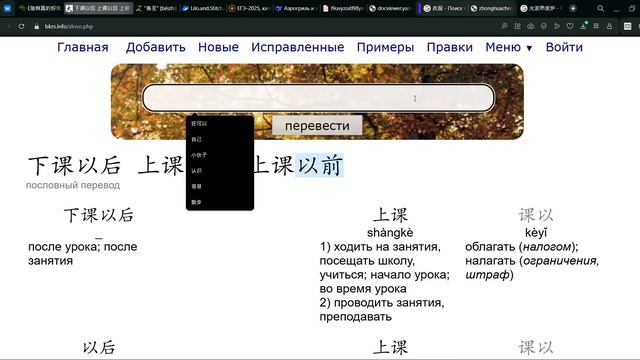Open the Добавить link
Screen dimensions: 640x360
[156, 47]
